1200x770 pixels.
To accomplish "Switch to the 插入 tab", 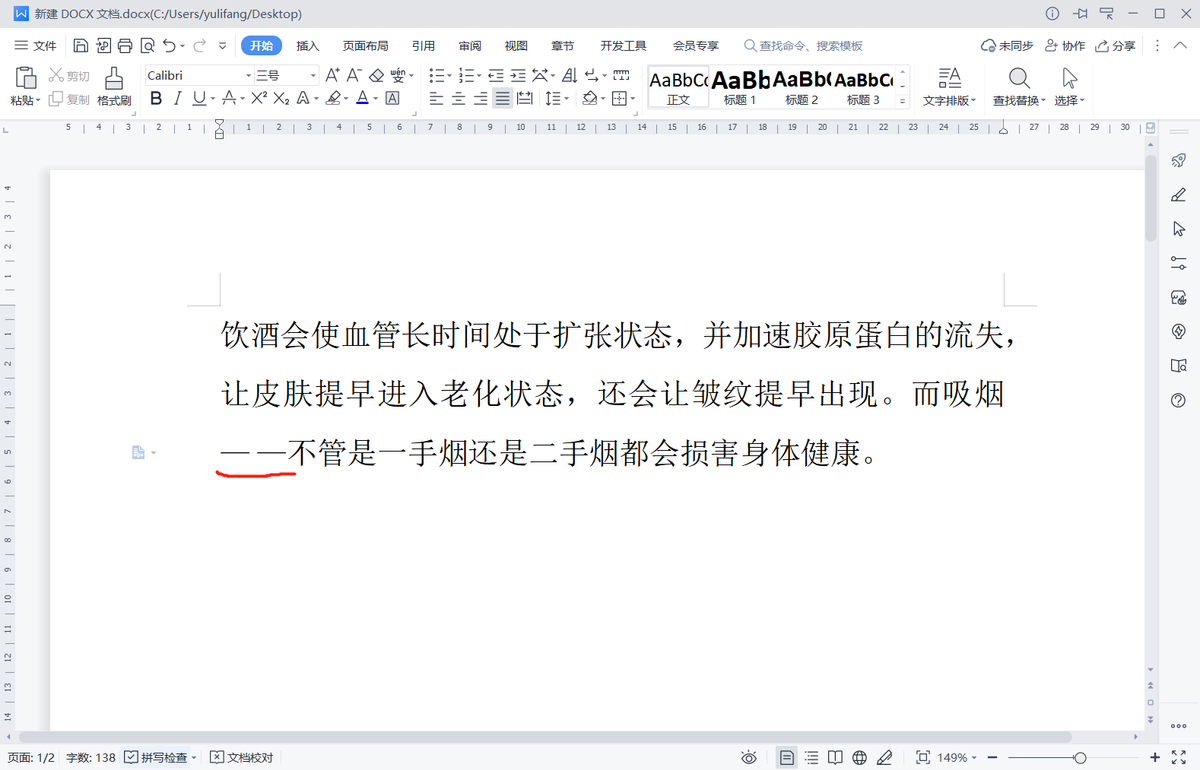I will click(308, 46).
